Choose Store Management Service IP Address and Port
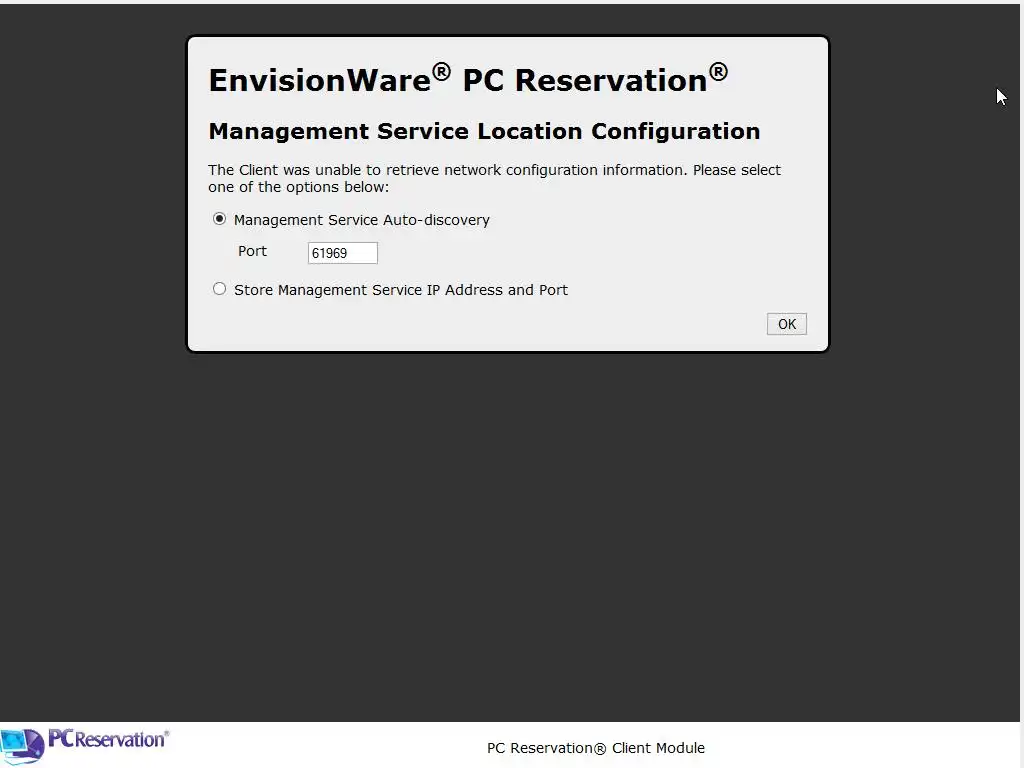 pos(219,289)
